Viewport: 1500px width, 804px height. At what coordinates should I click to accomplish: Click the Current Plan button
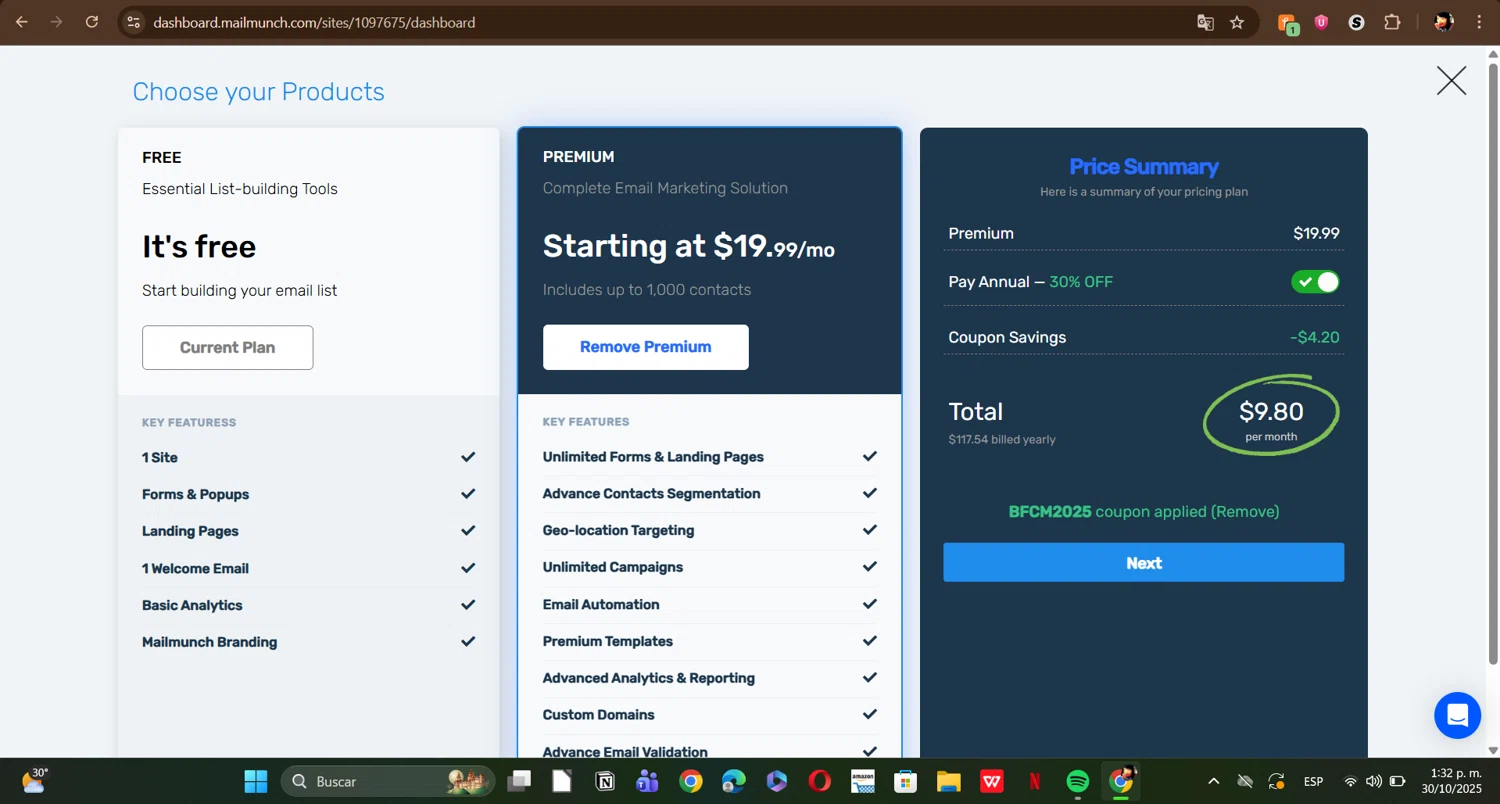[227, 348]
